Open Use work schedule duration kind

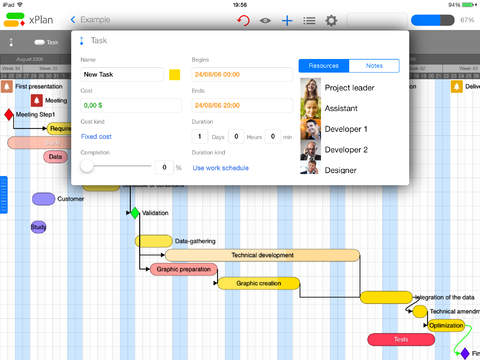click(221, 168)
